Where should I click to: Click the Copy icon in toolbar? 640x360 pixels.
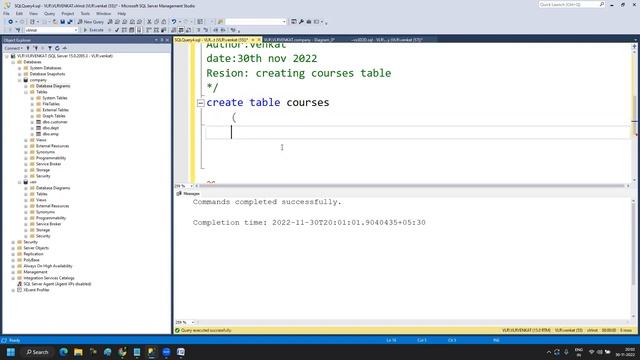[156, 22]
